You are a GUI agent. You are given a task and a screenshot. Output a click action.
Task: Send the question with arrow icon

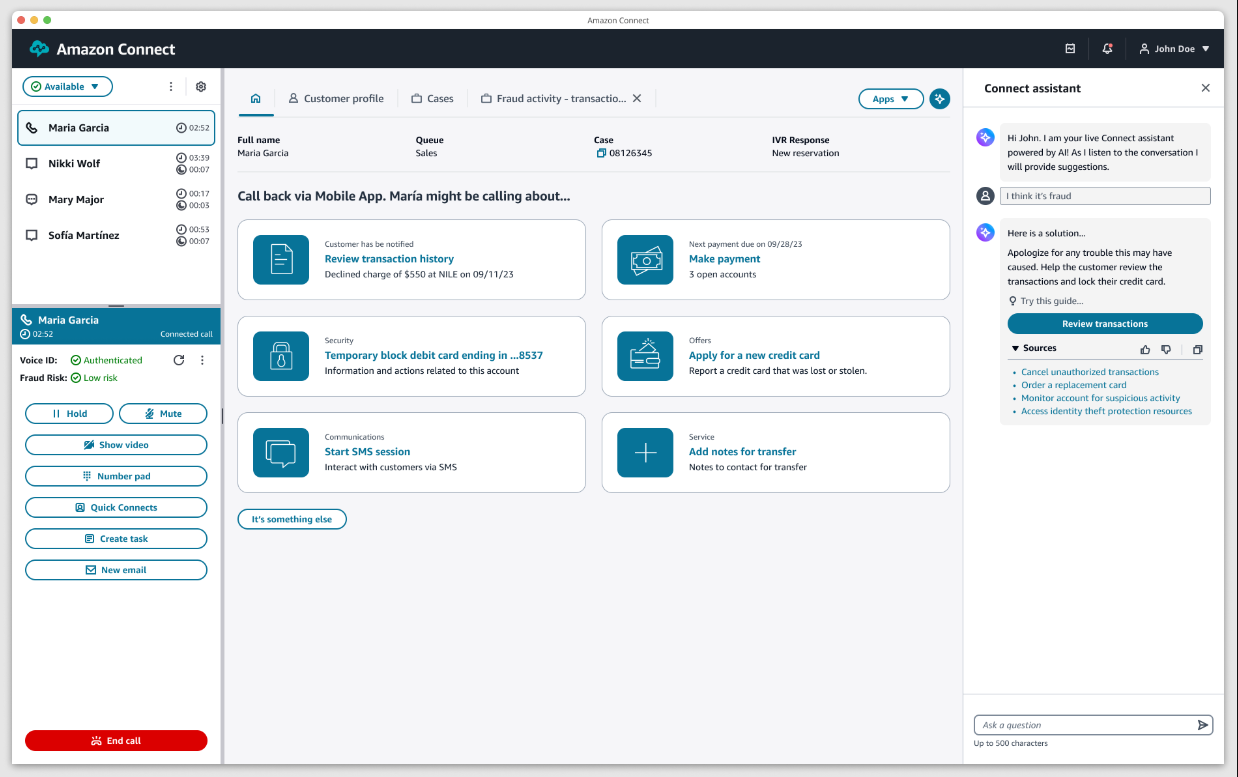[x=1203, y=725]
